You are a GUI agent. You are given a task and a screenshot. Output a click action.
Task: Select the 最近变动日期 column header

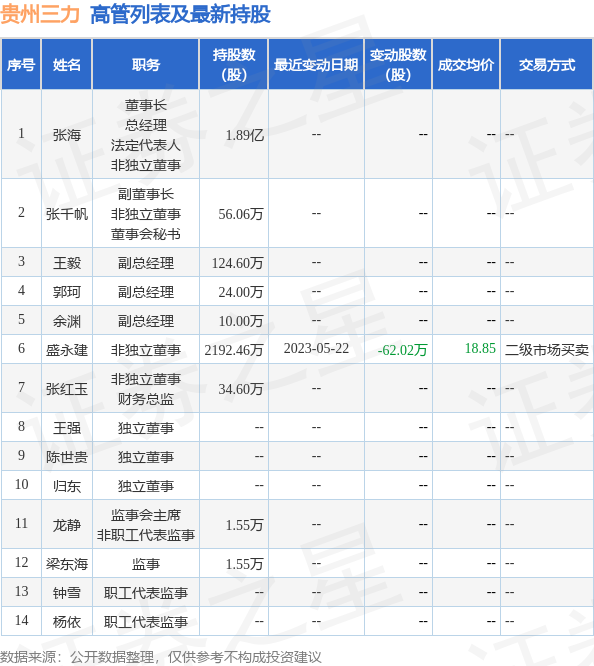click(x=316, y=65)
